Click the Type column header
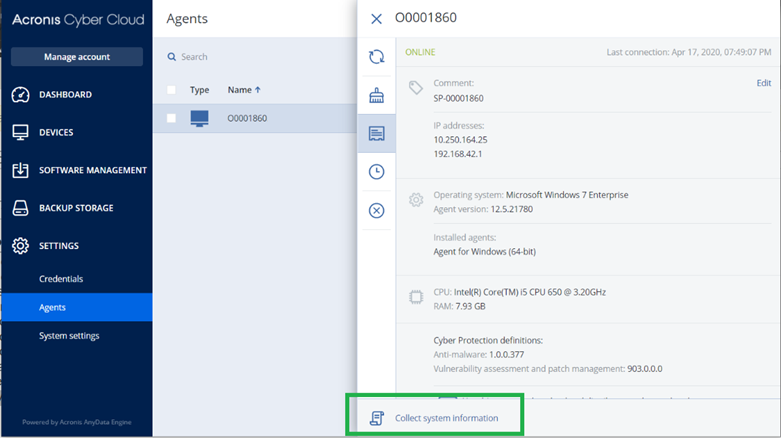 tap(199, 90)
